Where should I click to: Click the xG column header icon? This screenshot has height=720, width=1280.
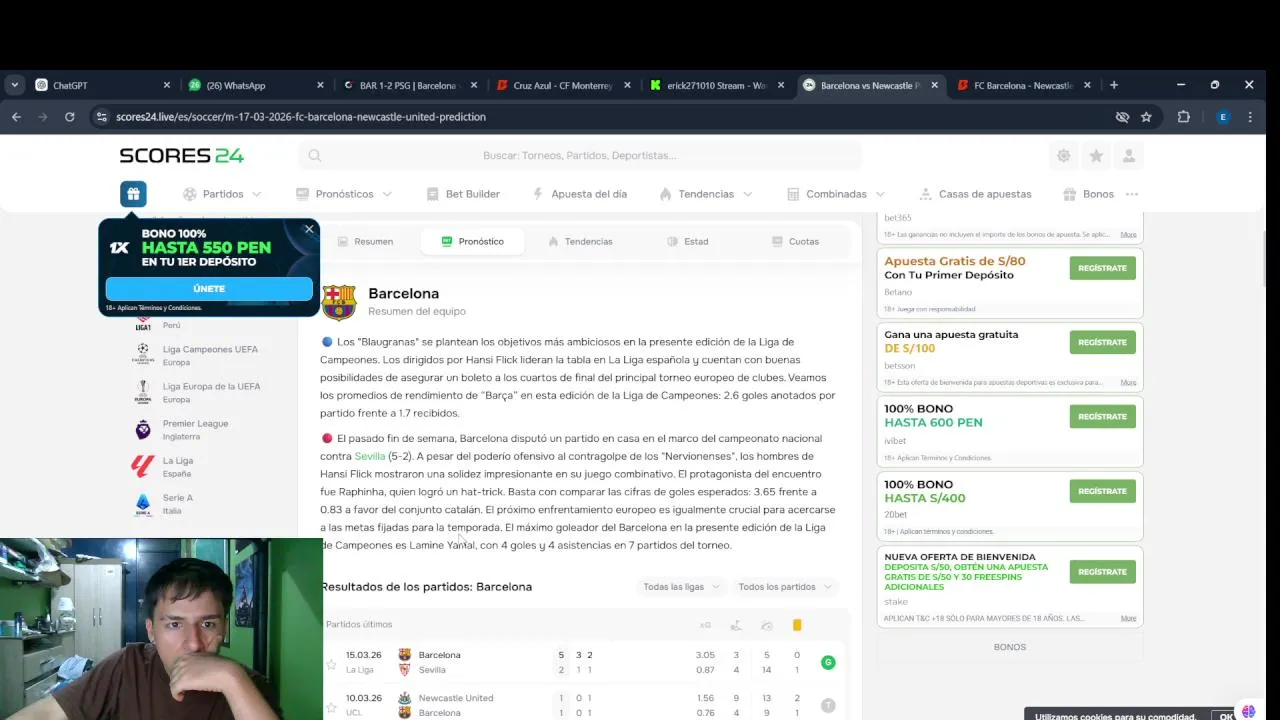705,625
